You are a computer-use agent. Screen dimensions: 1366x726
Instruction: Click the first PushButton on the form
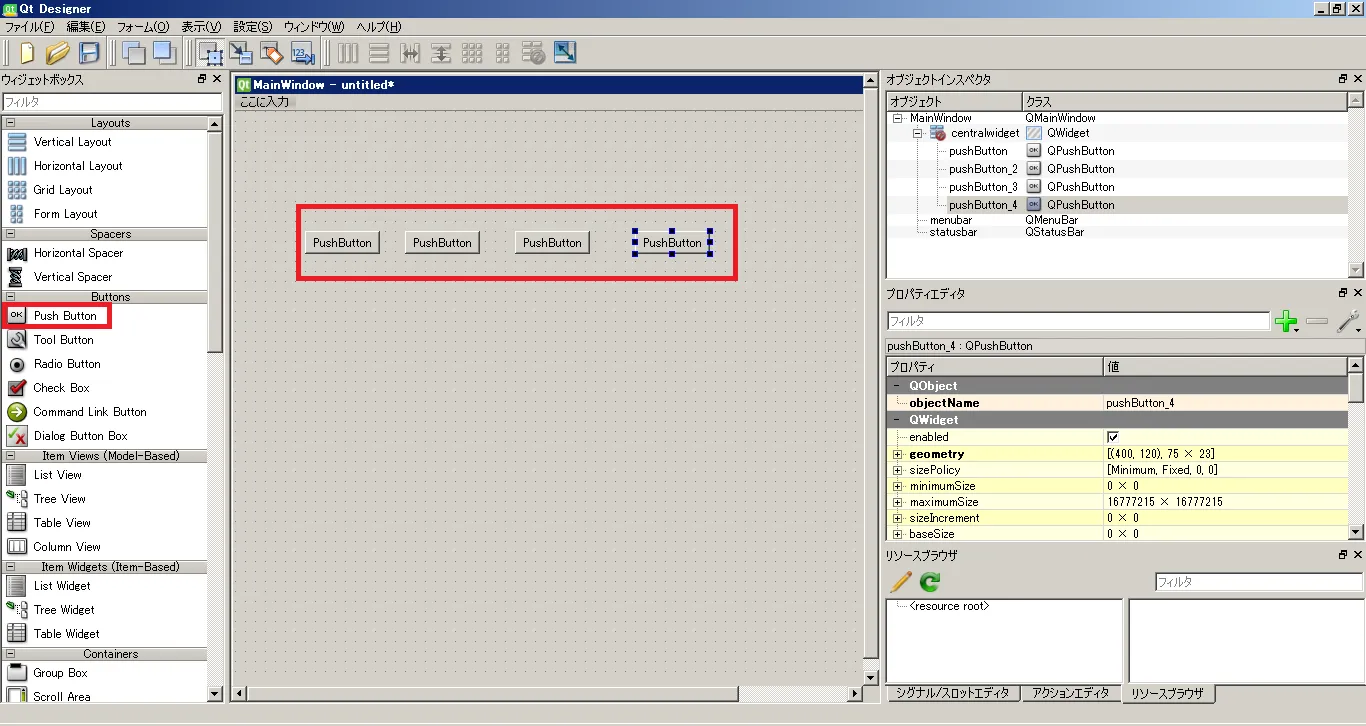pos(342,243)
